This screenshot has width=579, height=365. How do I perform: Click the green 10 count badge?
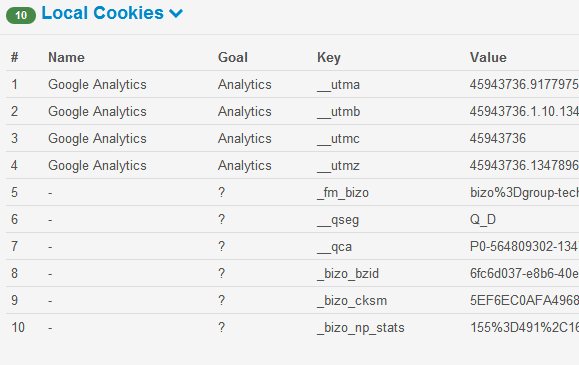21,15
